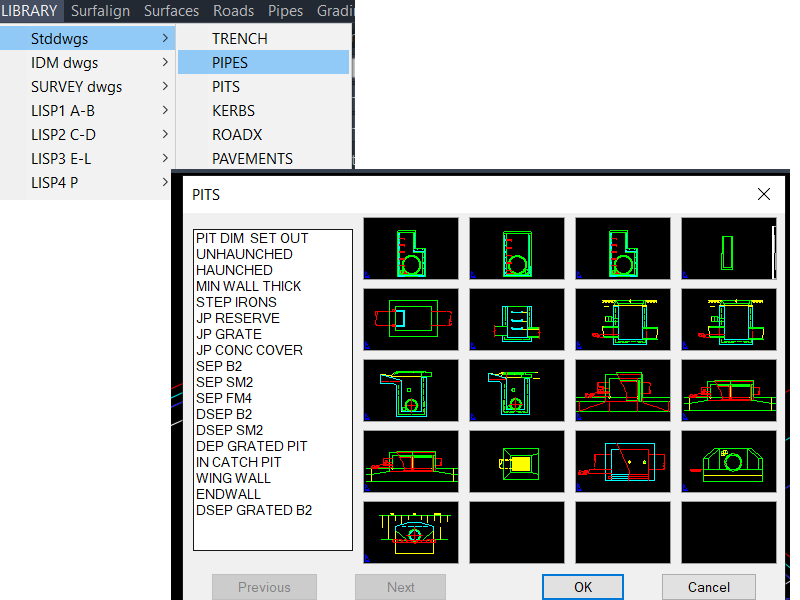Dismiss the PITS dialog via Cancel
Viewport: 800px width, 600px height.
click(708, 587)
